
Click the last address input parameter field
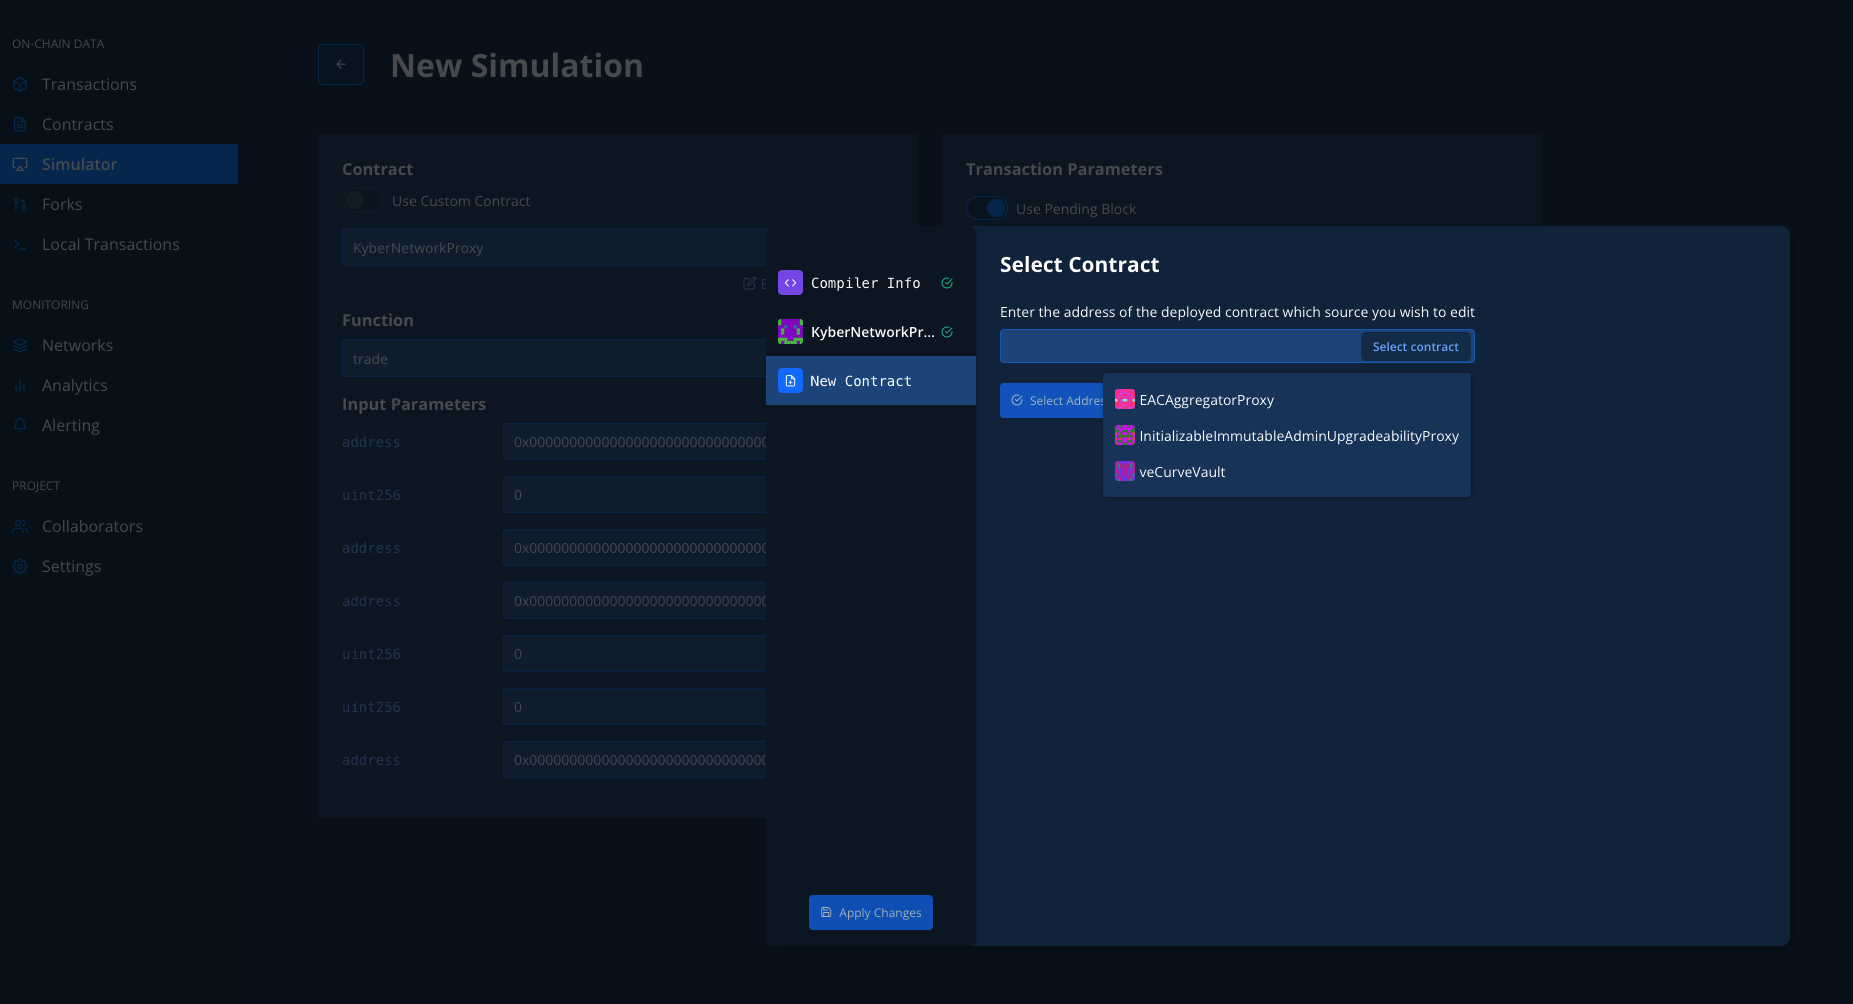click(x=635, y=760)
